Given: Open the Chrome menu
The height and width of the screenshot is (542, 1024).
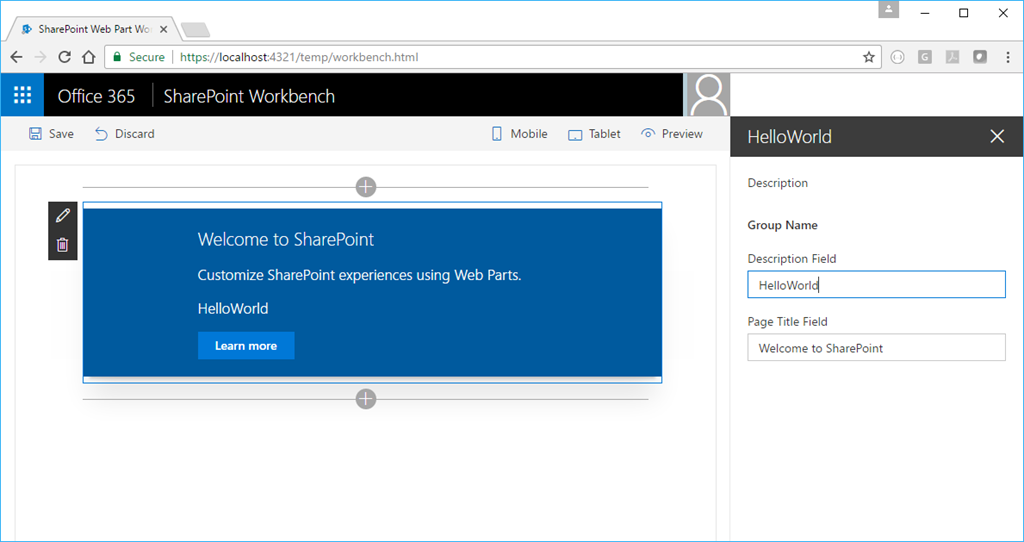Looking at the screenshot, I should 1008,57.
